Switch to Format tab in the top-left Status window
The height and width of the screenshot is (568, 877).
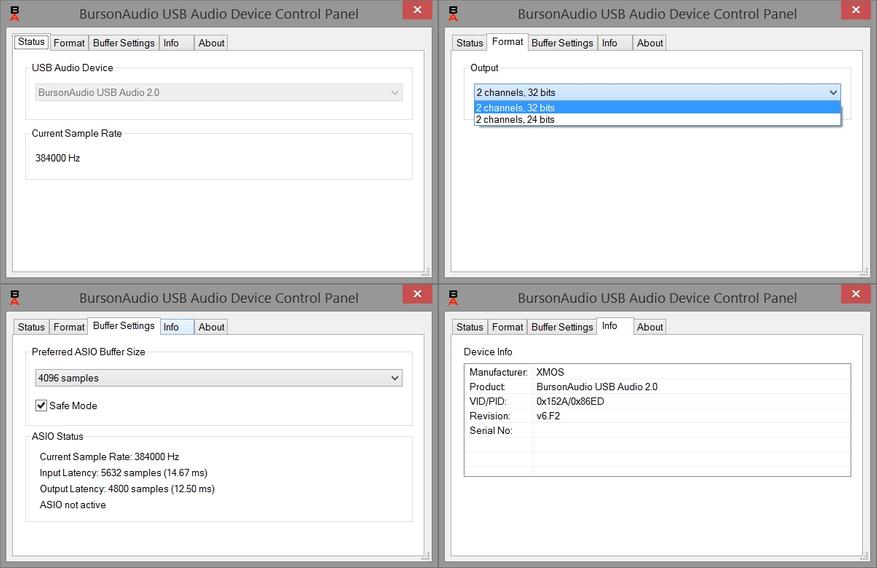tap(69, 43)
